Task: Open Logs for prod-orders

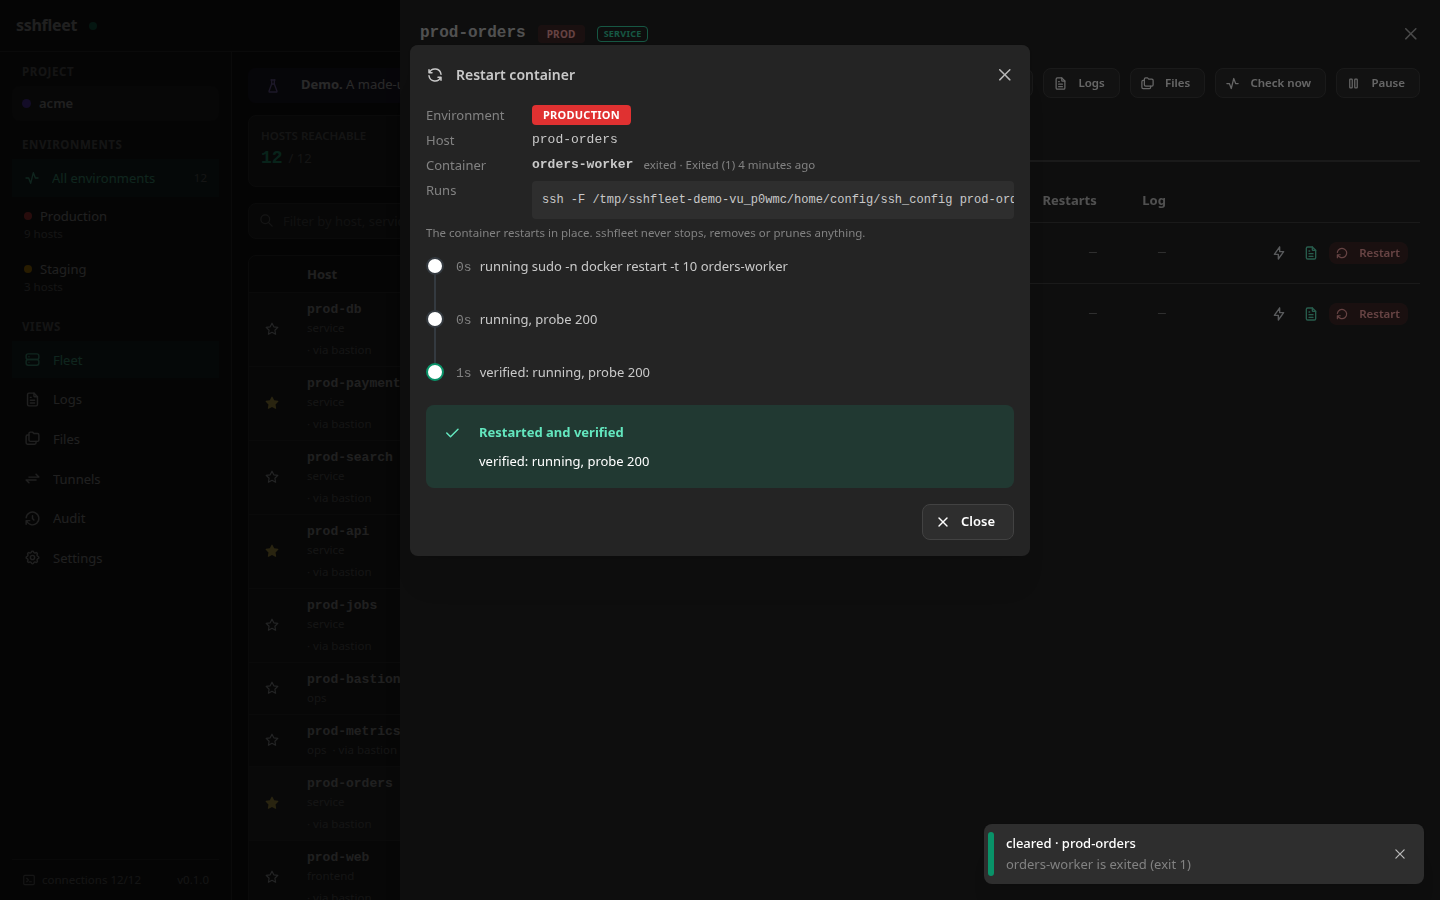Action: (1081, 83)
